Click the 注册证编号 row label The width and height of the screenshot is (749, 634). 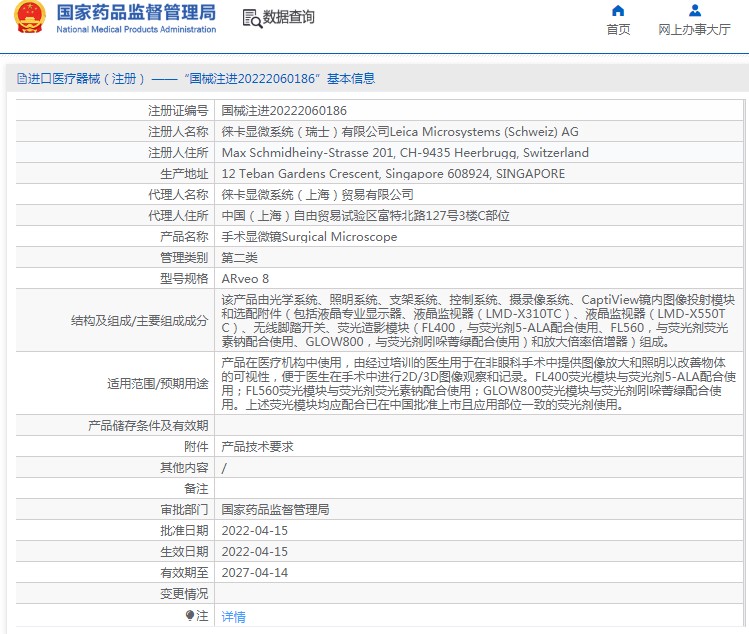click(178, 111)
